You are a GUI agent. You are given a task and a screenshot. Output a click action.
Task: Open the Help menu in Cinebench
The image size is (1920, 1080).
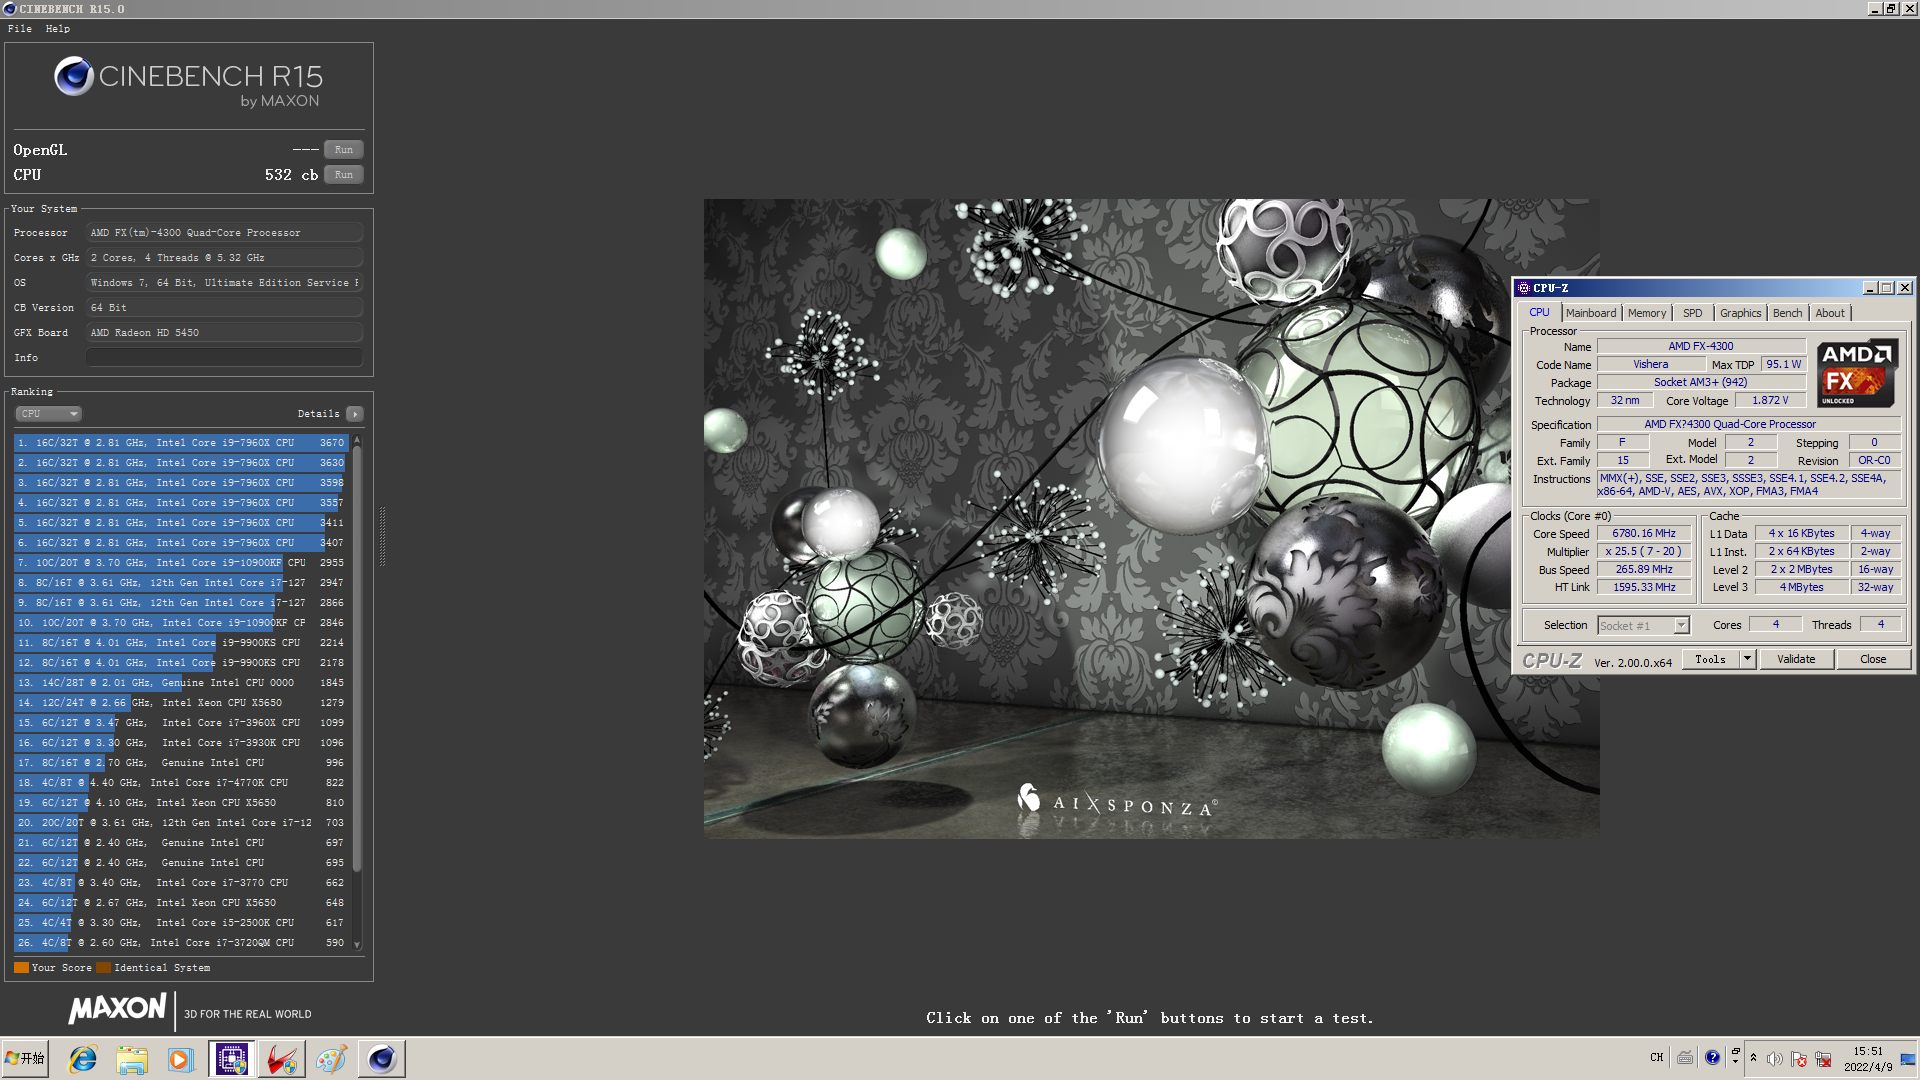58,29
